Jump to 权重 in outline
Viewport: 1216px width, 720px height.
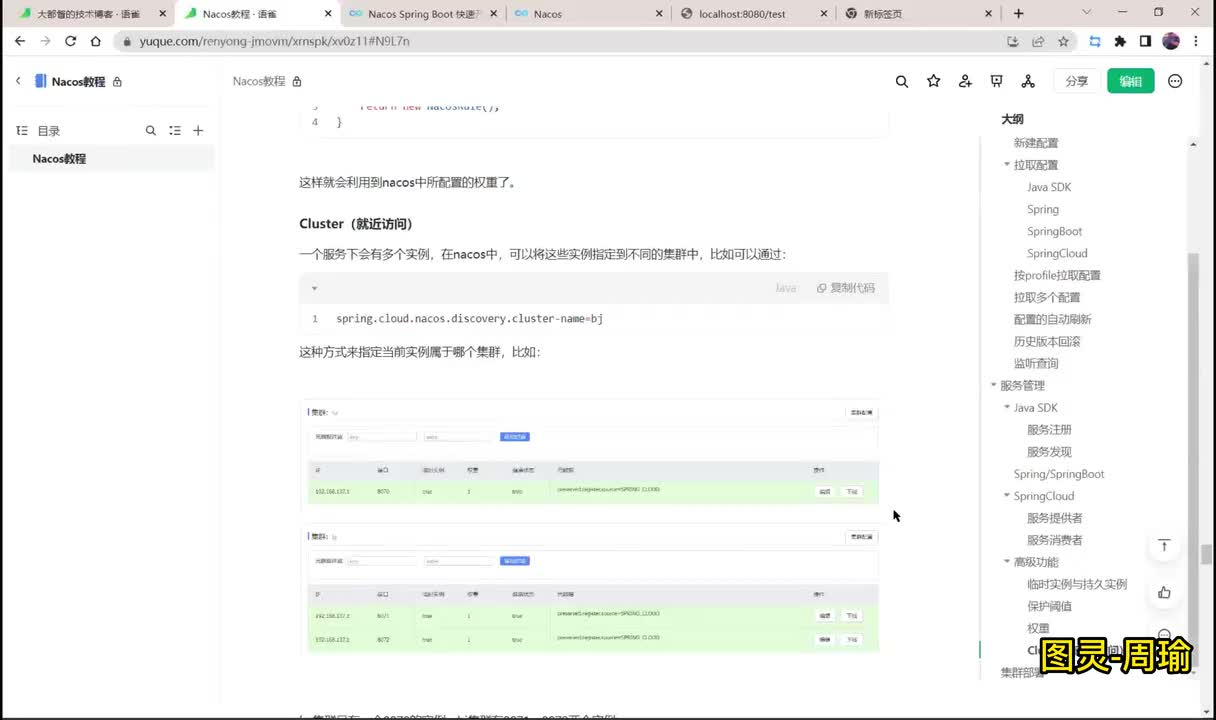click(1038, 628)
